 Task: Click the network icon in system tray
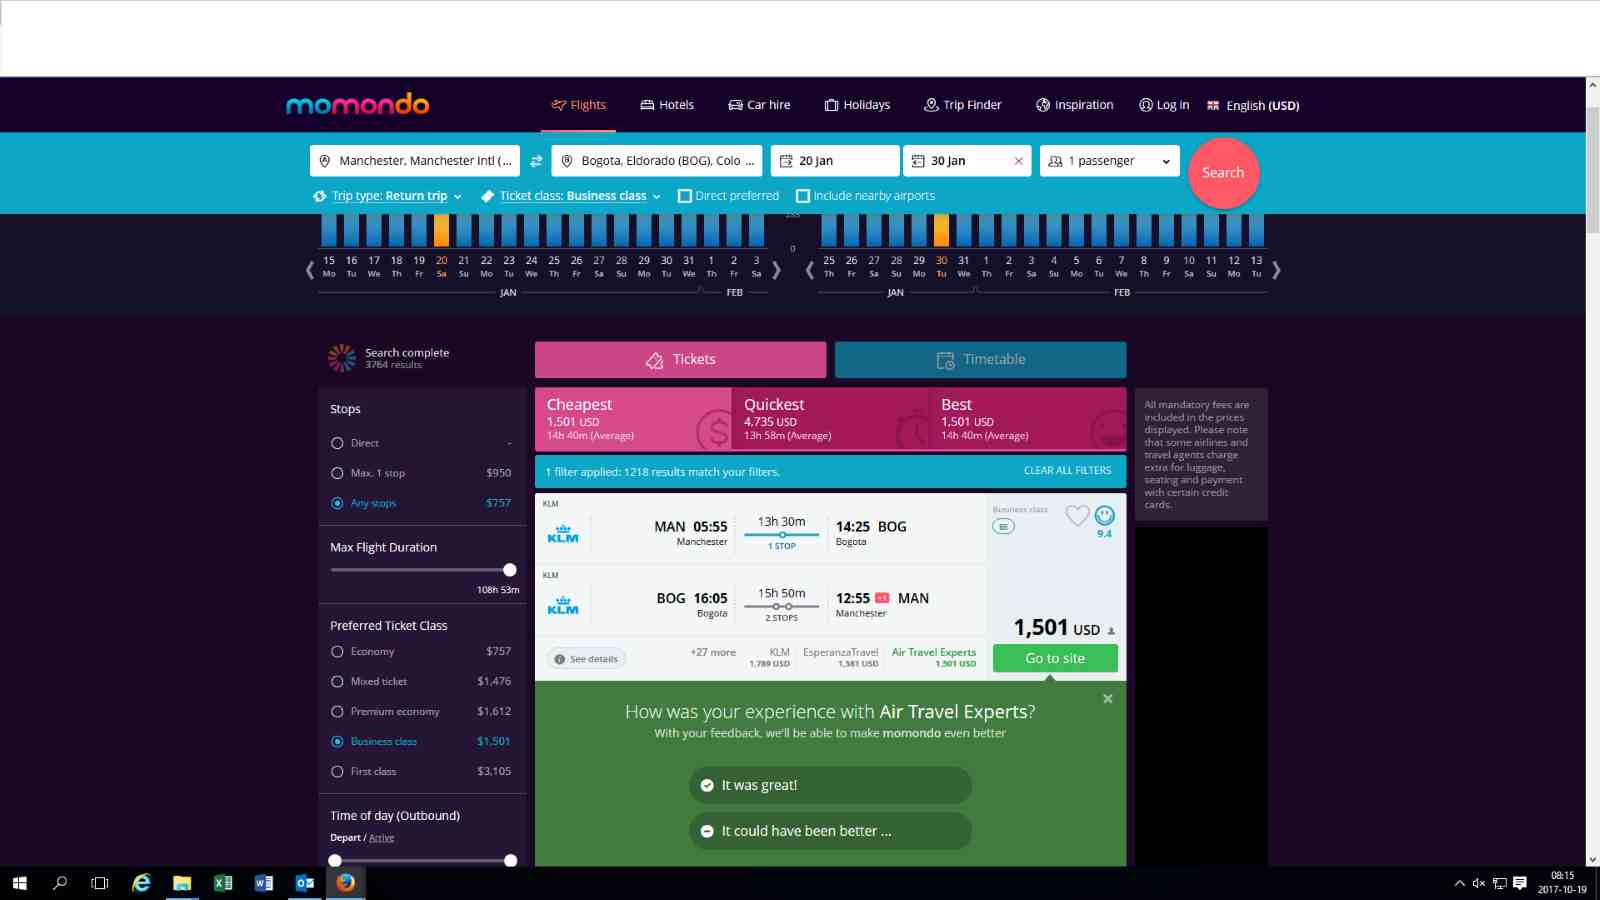point(1499,883)
